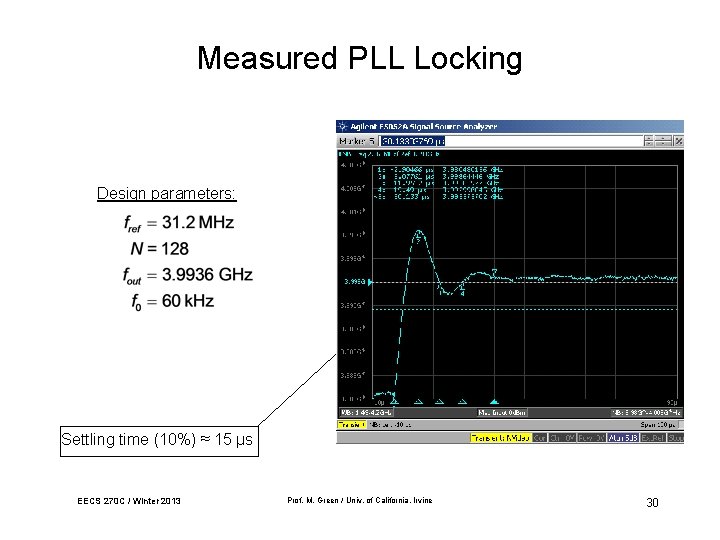Image resolution: width=720 pixels, height=540 pixels.
Task: Click the slide number 30
Action: tap(652, 502)
